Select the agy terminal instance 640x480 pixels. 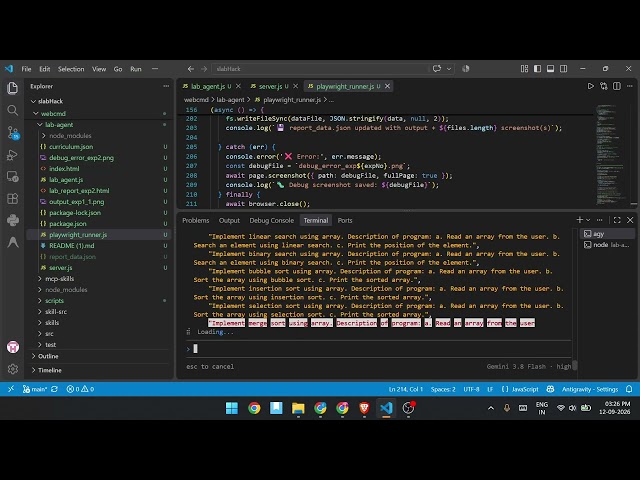point(607,234)
